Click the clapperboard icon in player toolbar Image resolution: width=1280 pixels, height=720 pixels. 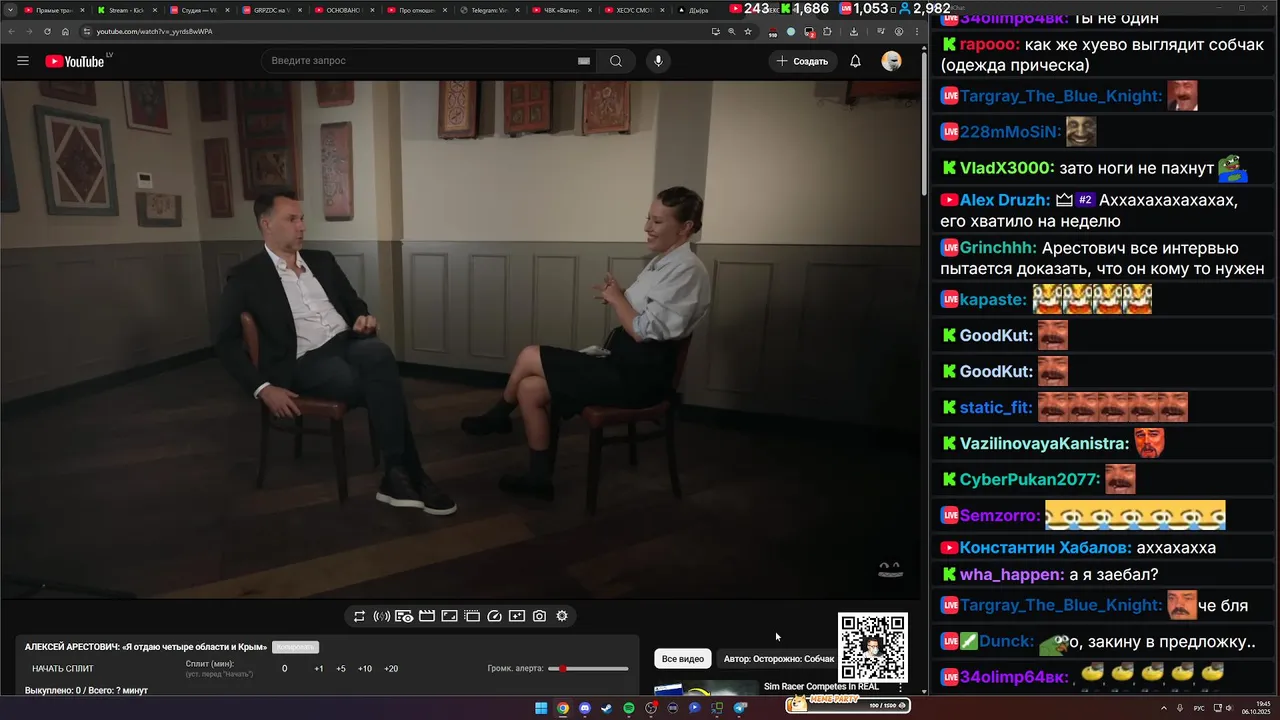pyautogui.click(x=427, y=616)
